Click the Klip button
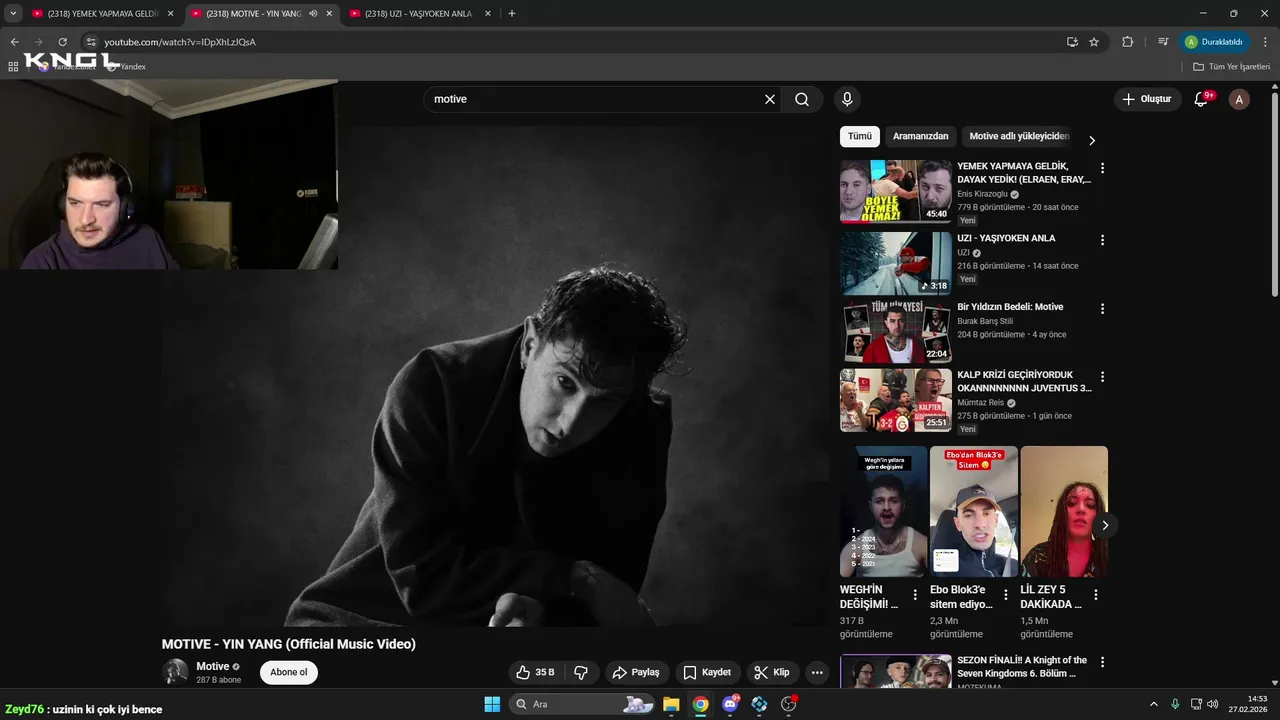Image resolution: width=1280 pixels, height=720 pixels. [x=772, y=672]
